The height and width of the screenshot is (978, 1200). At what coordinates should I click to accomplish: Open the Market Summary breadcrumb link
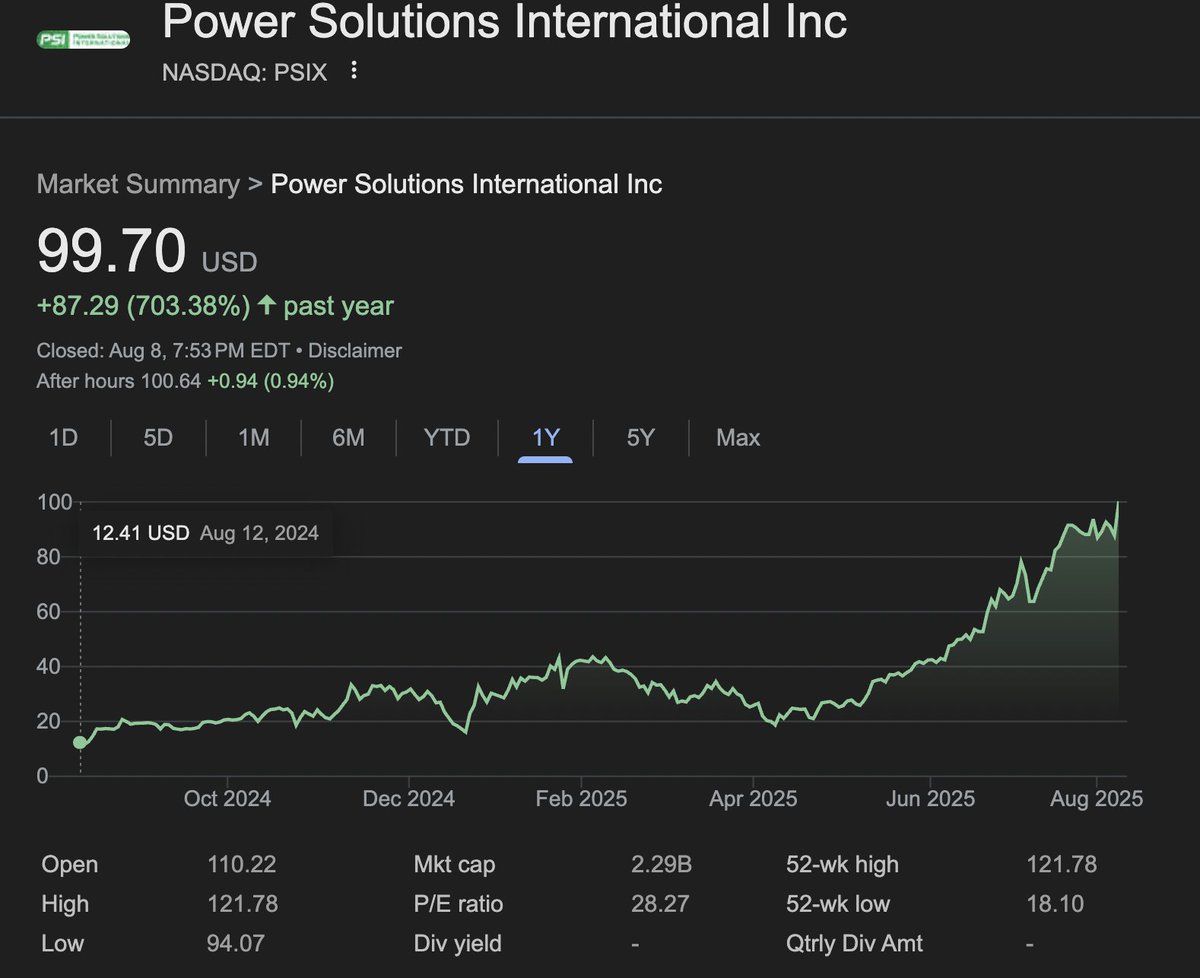tap(138, 184)
